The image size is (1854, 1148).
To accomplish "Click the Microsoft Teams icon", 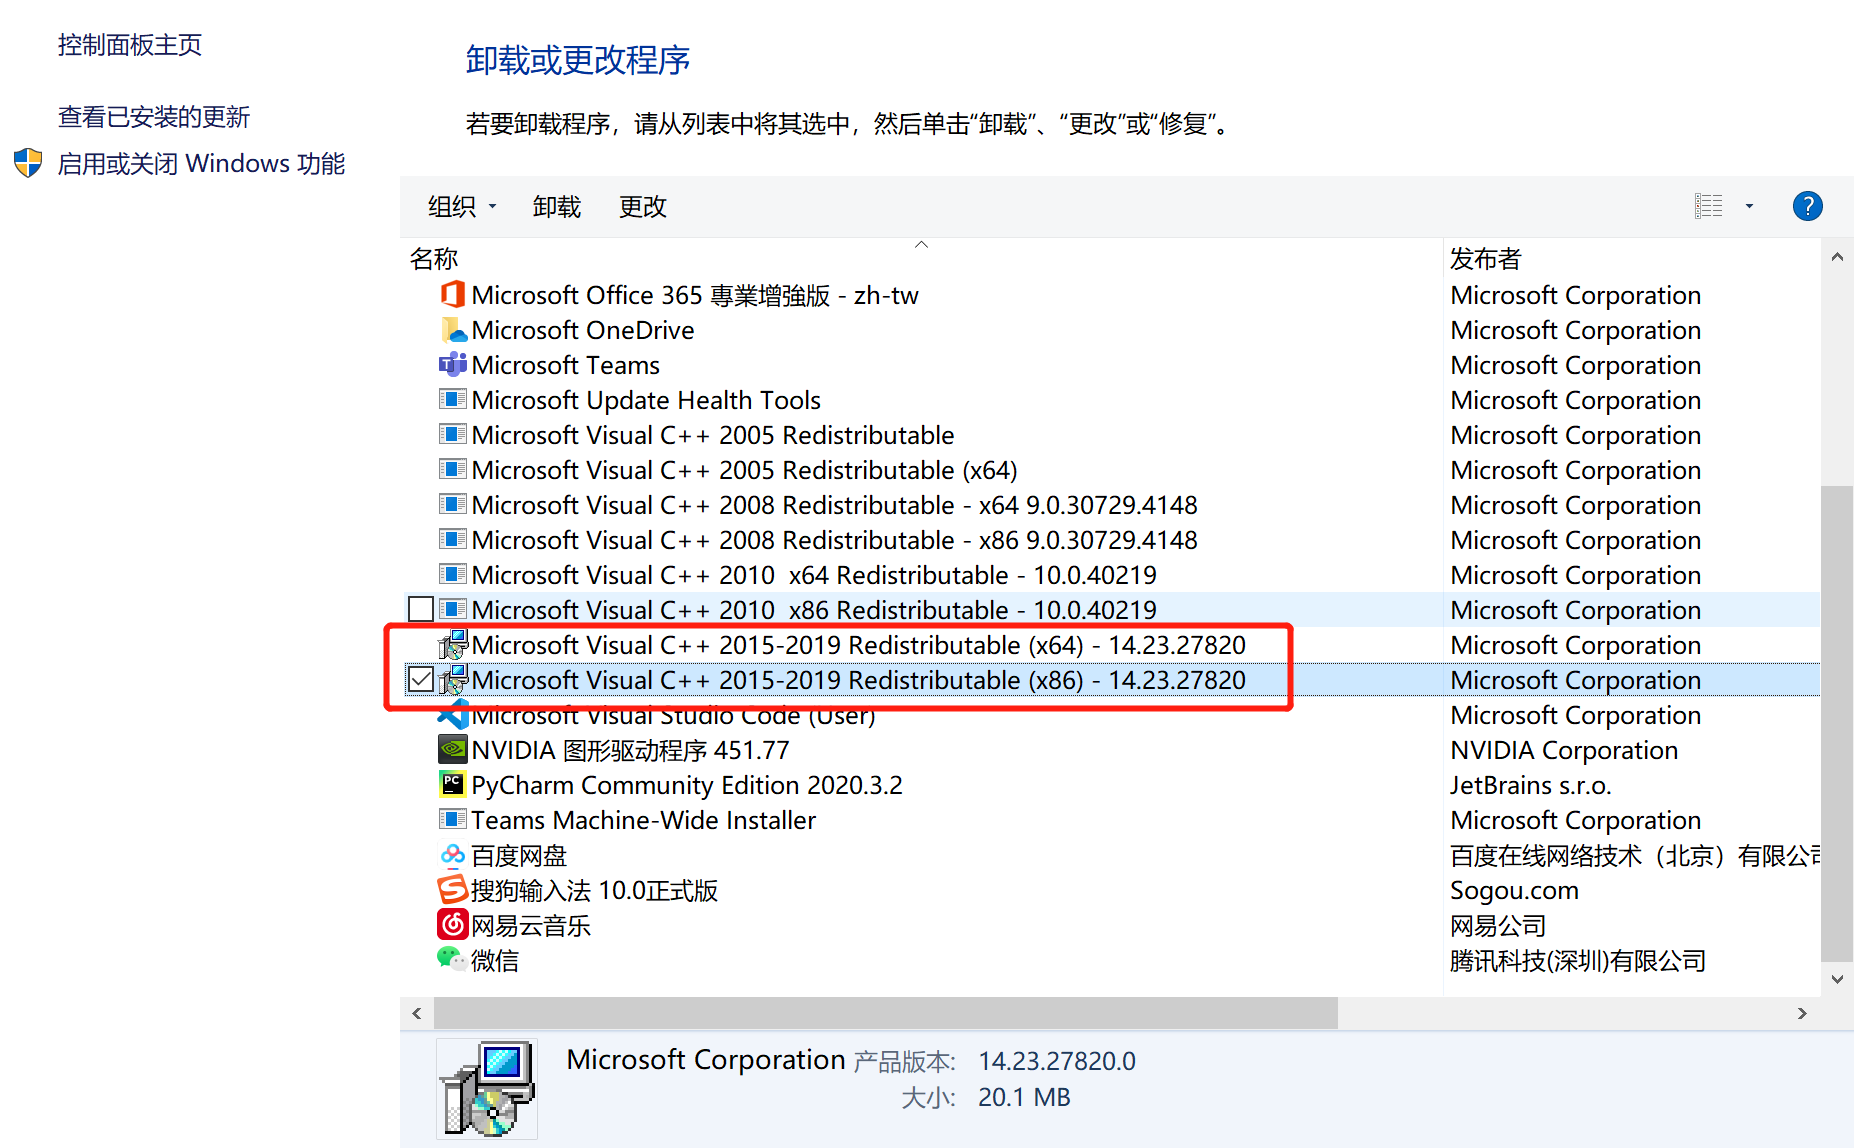I will click(x=453, y=365).
